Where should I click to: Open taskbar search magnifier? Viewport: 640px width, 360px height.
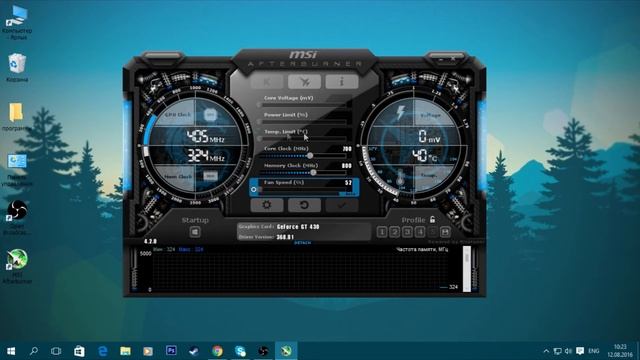[33, 351]
